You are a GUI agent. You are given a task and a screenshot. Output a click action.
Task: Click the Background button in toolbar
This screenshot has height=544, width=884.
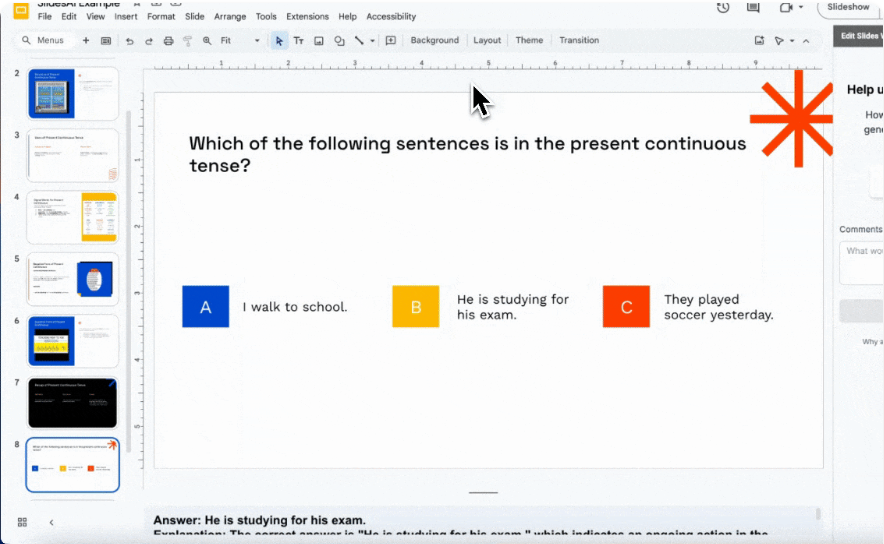click(x=434, y=41)
